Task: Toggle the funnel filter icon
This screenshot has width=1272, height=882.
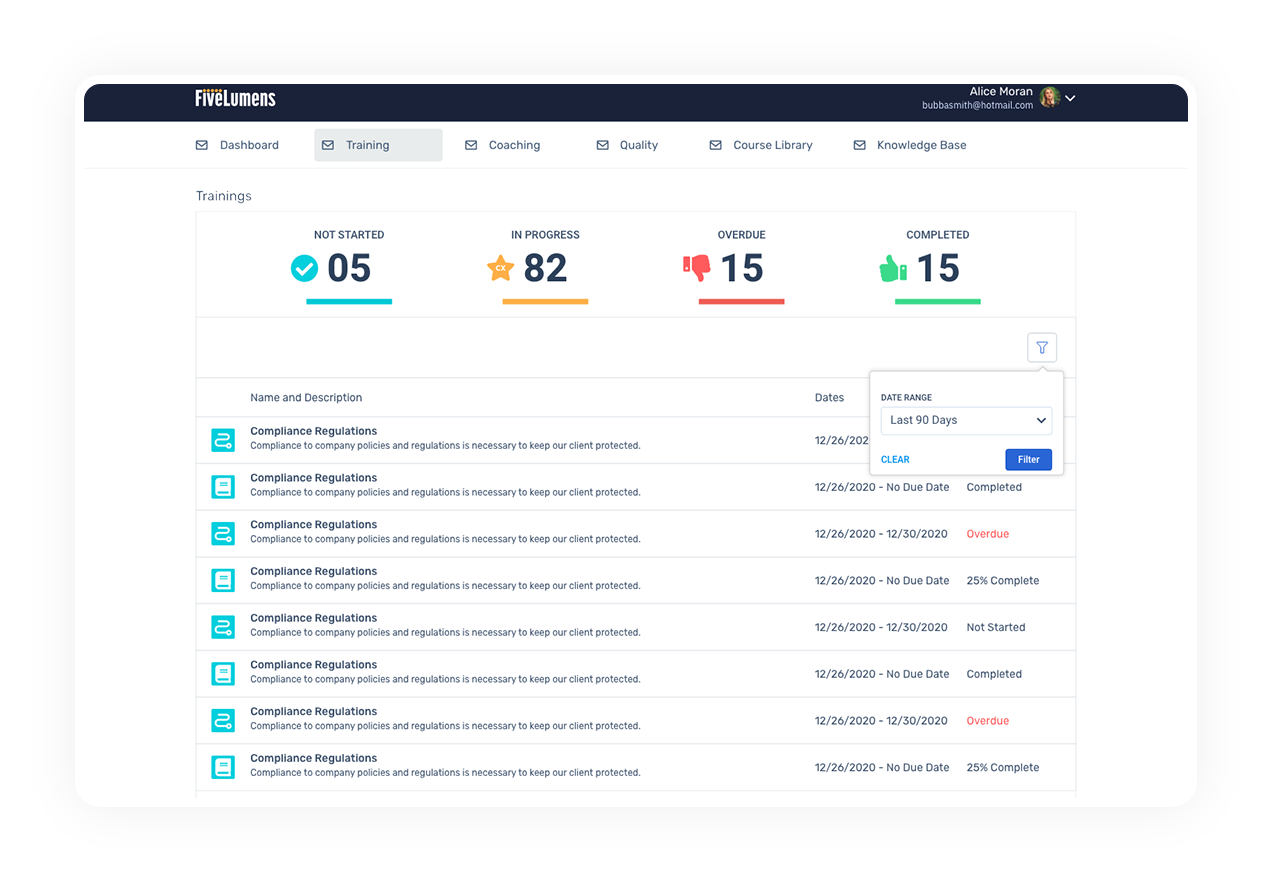Action: pos(1042,348)
